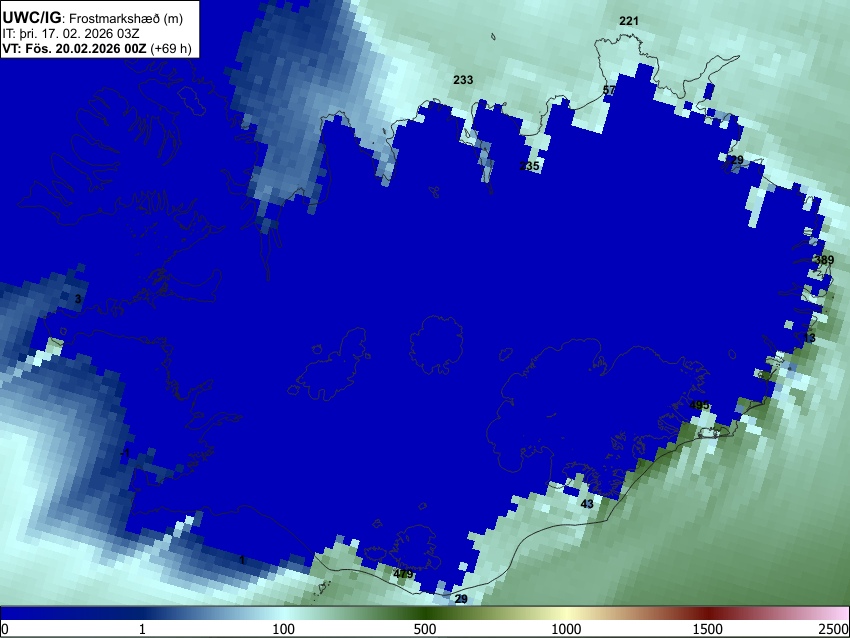Click the map value 3
850x638 pixels.
[78, 299]
